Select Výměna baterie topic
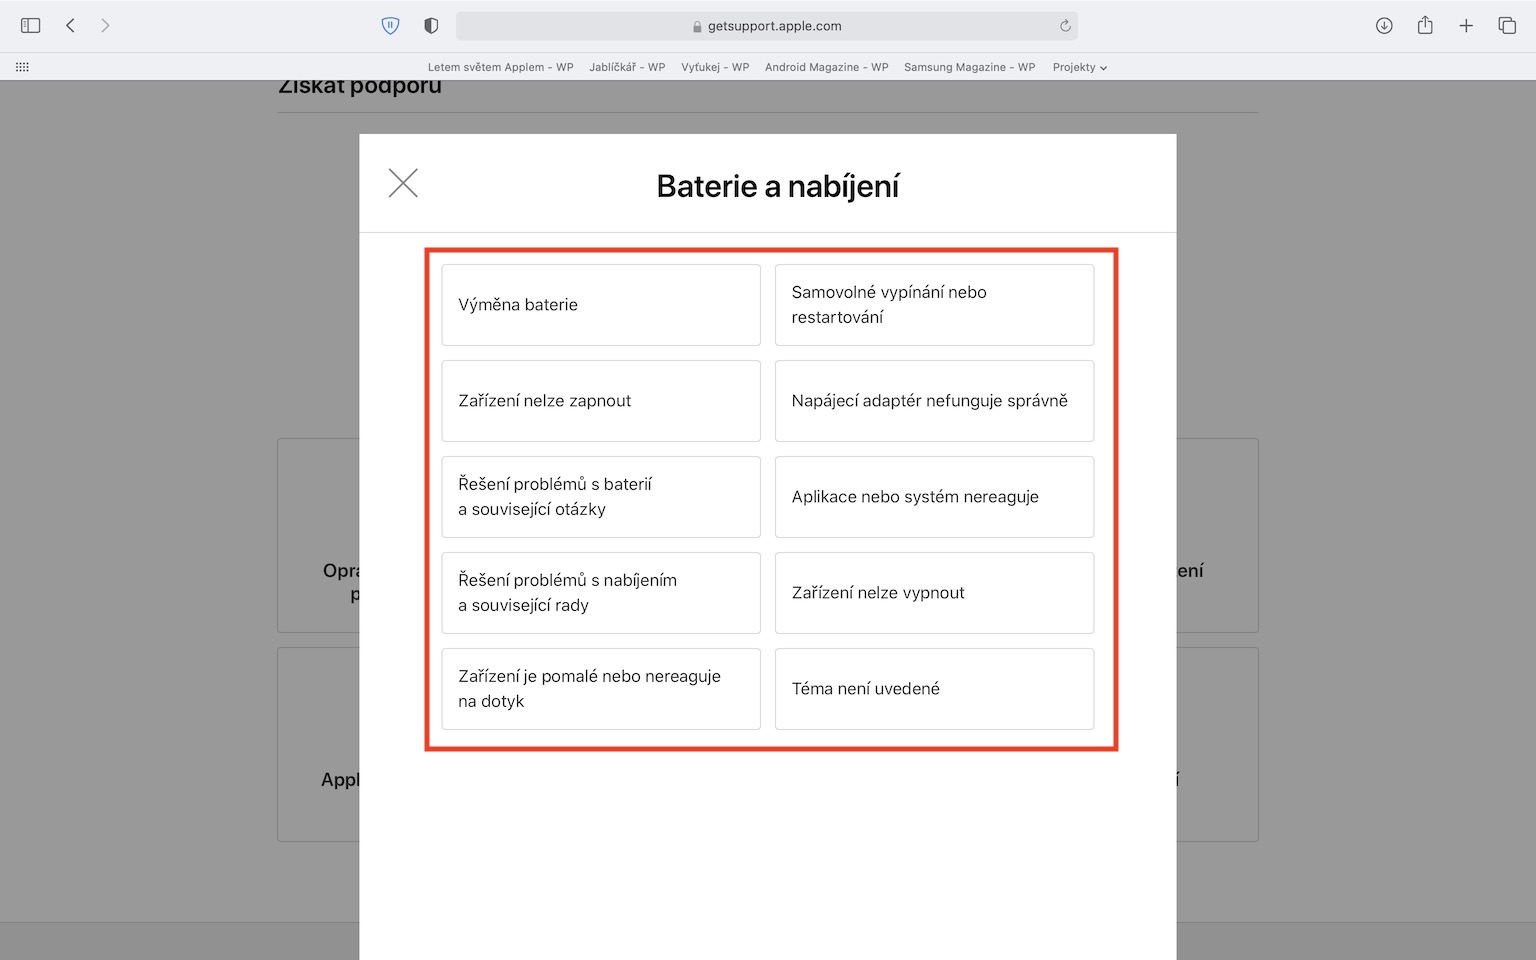This screenshot has height=960, width=1536. click(x=601, y=305)
